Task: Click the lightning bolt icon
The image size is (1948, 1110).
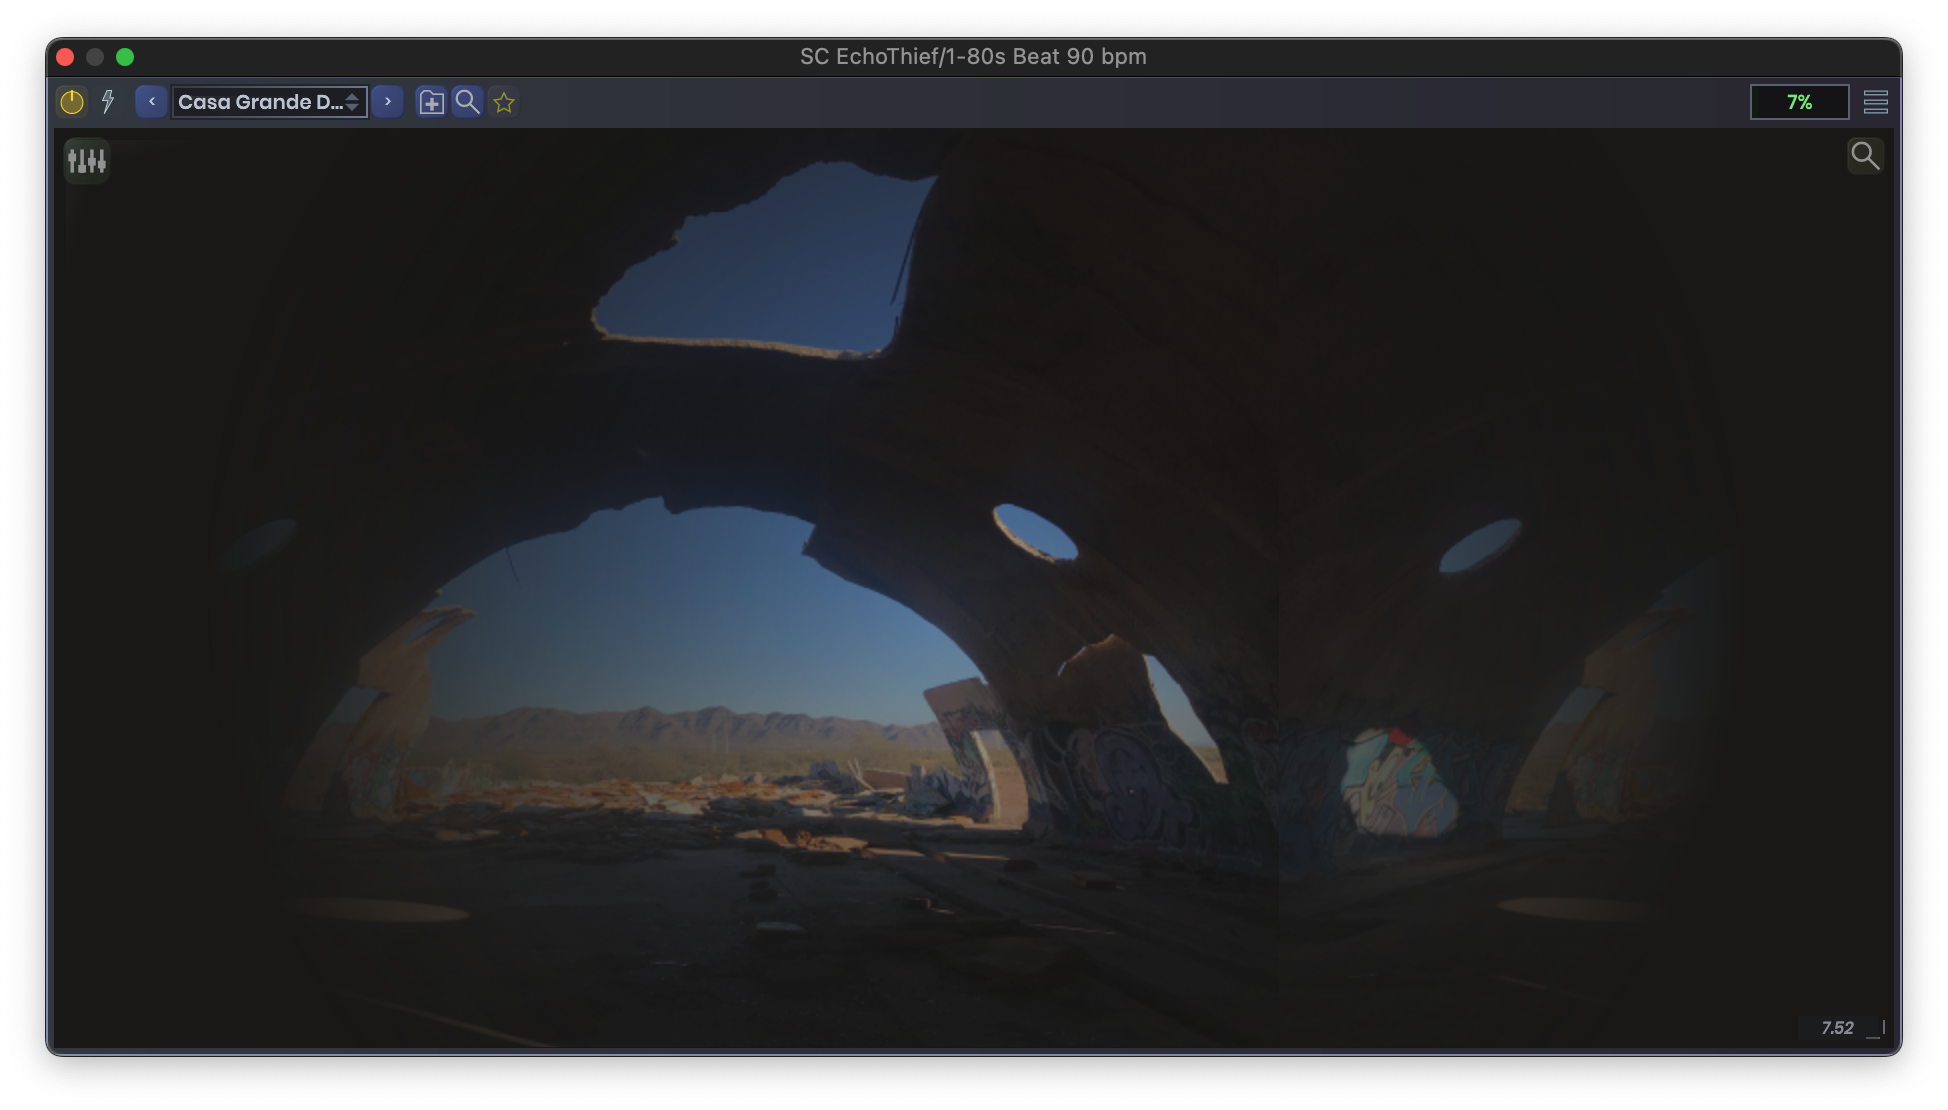Action: click(108, 102)
